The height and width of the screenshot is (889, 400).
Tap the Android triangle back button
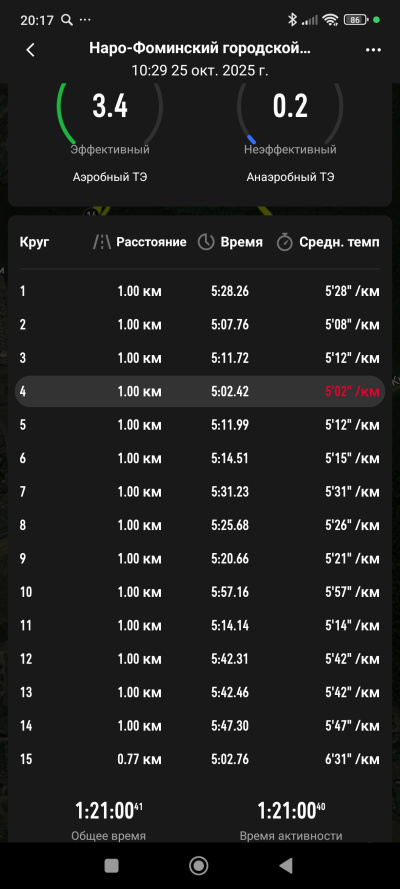(x=286, y=865)
